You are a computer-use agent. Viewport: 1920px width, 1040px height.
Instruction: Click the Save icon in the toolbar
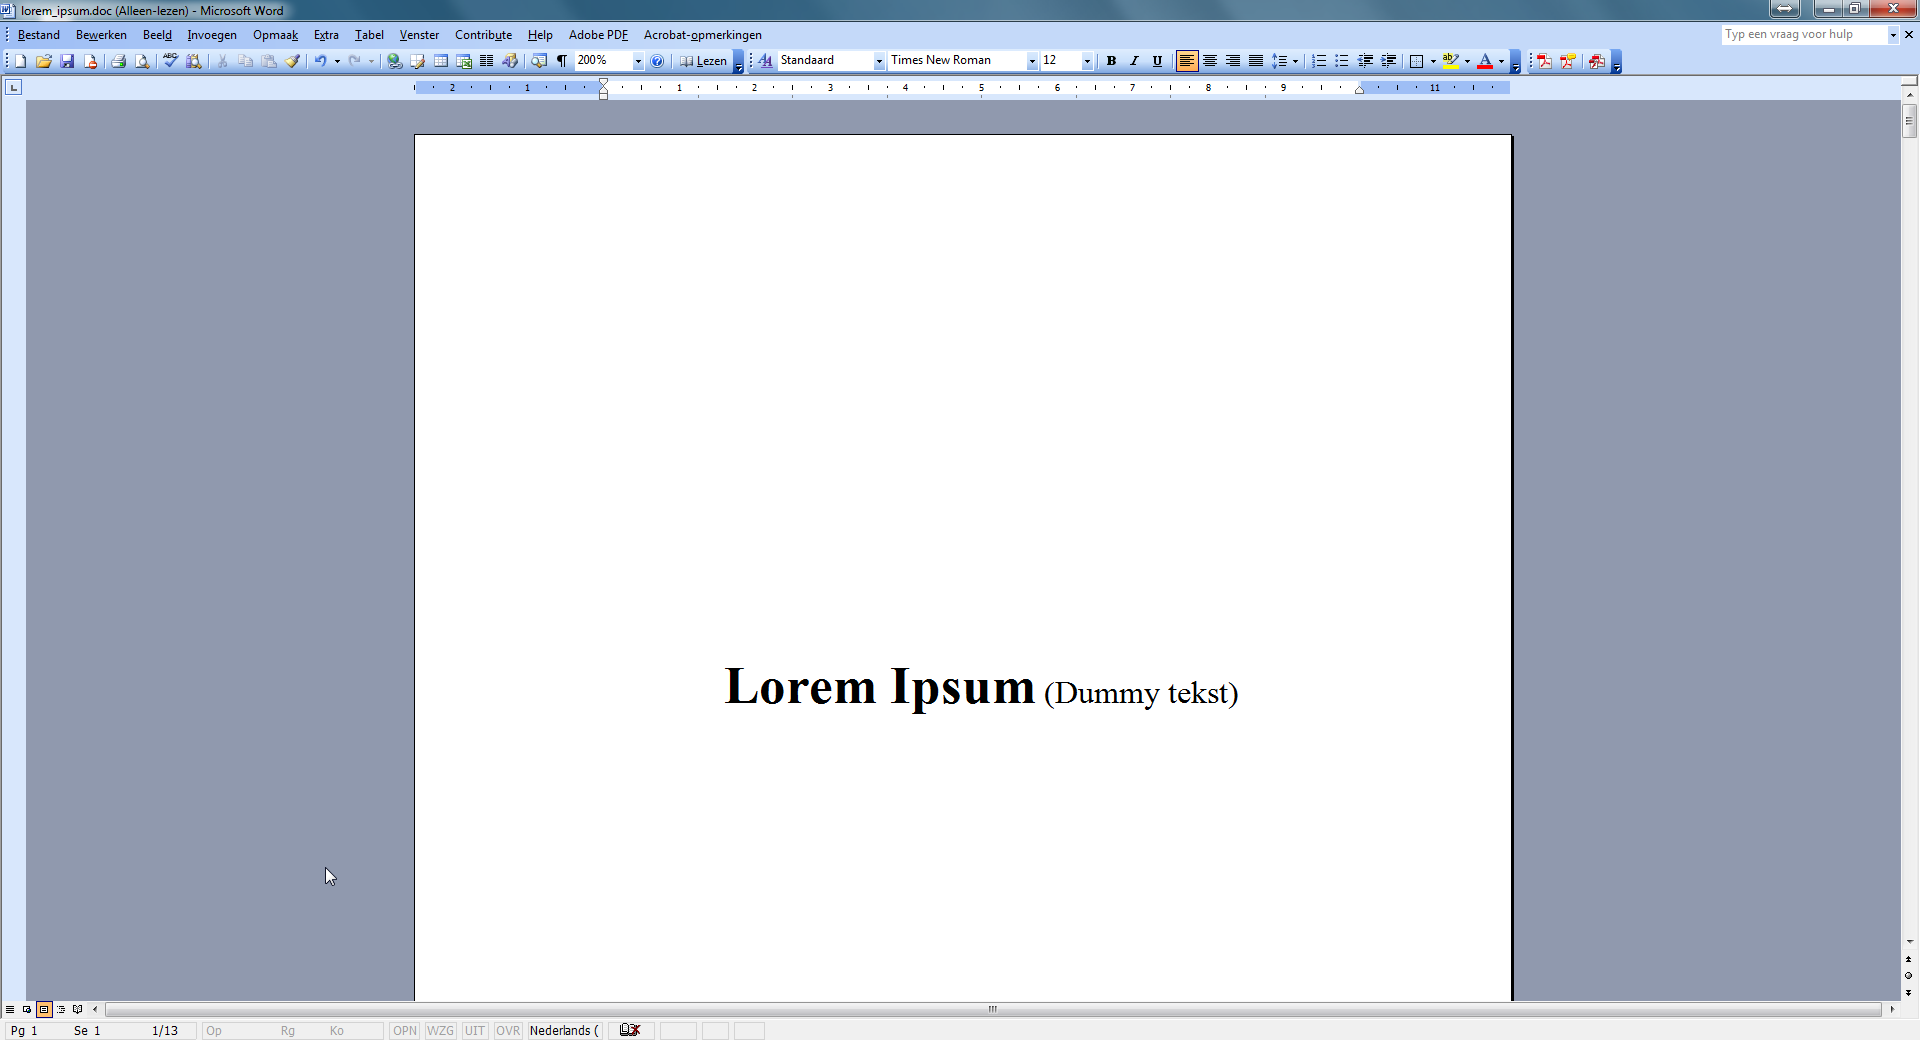point(67,61)
